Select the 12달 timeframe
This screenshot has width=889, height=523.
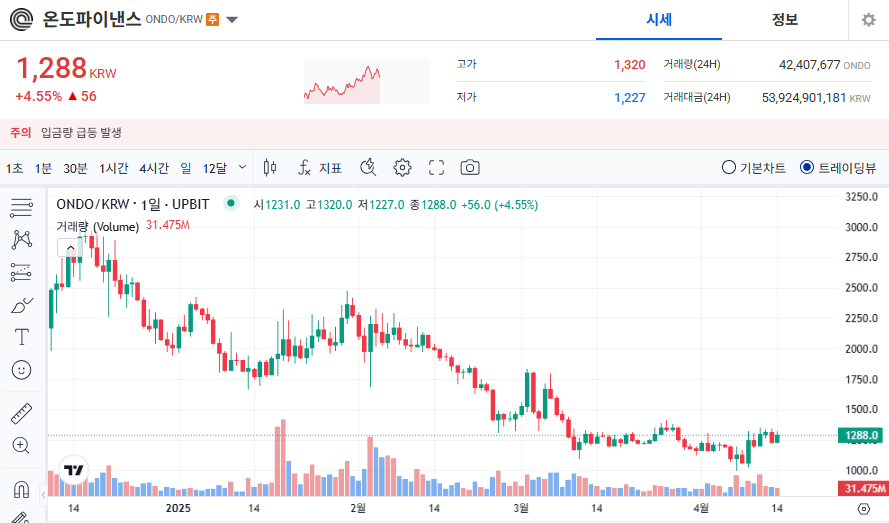(x=215, y=168)
